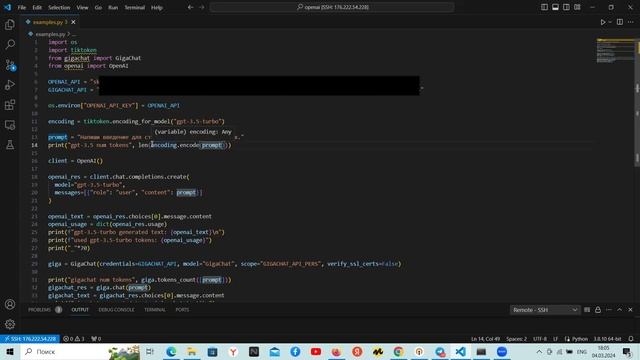This screenshot has height=360, width=640.
Task: Switch to the TERMINAL panel tab
Action: tap(155, 310)
